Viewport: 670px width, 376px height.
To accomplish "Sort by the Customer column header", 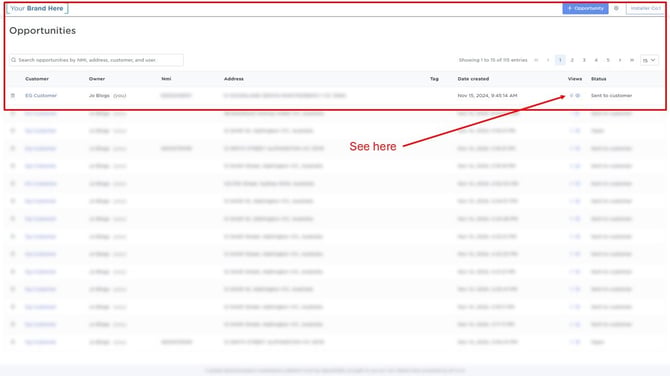I will [37, 79].
